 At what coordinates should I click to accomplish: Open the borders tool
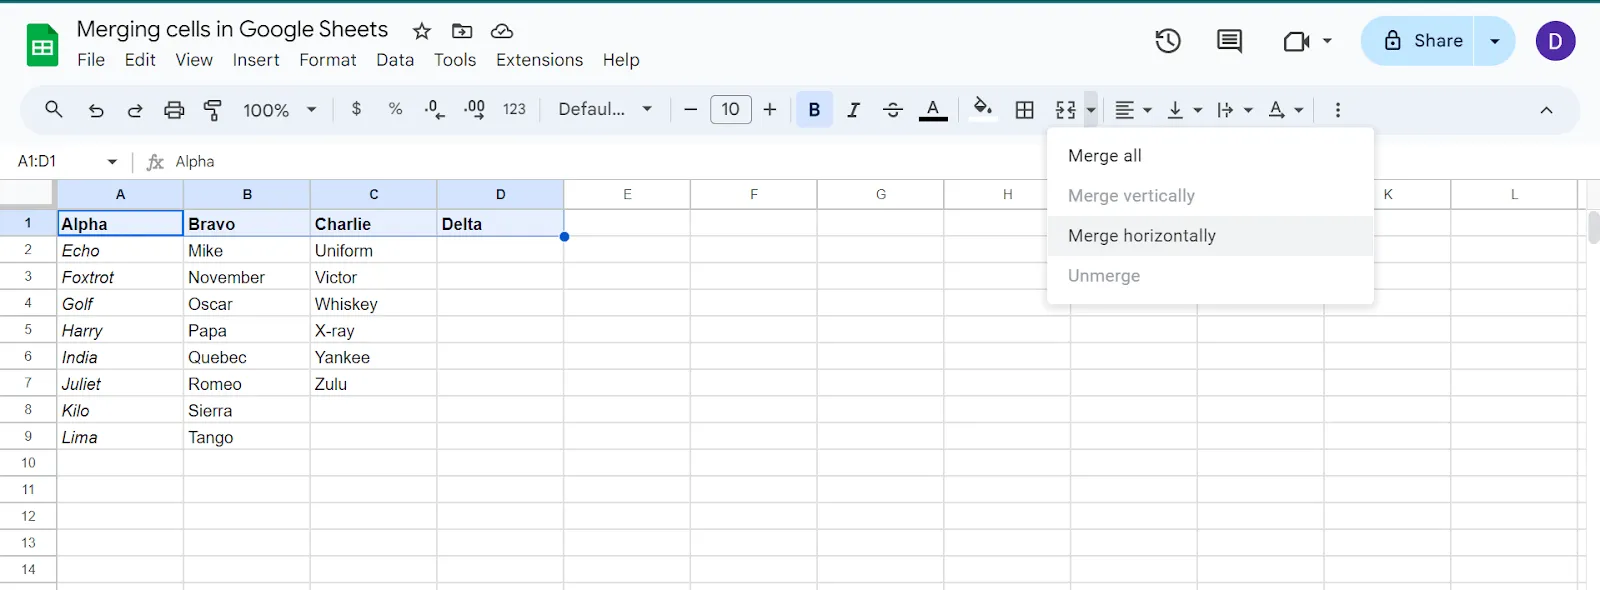[x=1025, y=110]
